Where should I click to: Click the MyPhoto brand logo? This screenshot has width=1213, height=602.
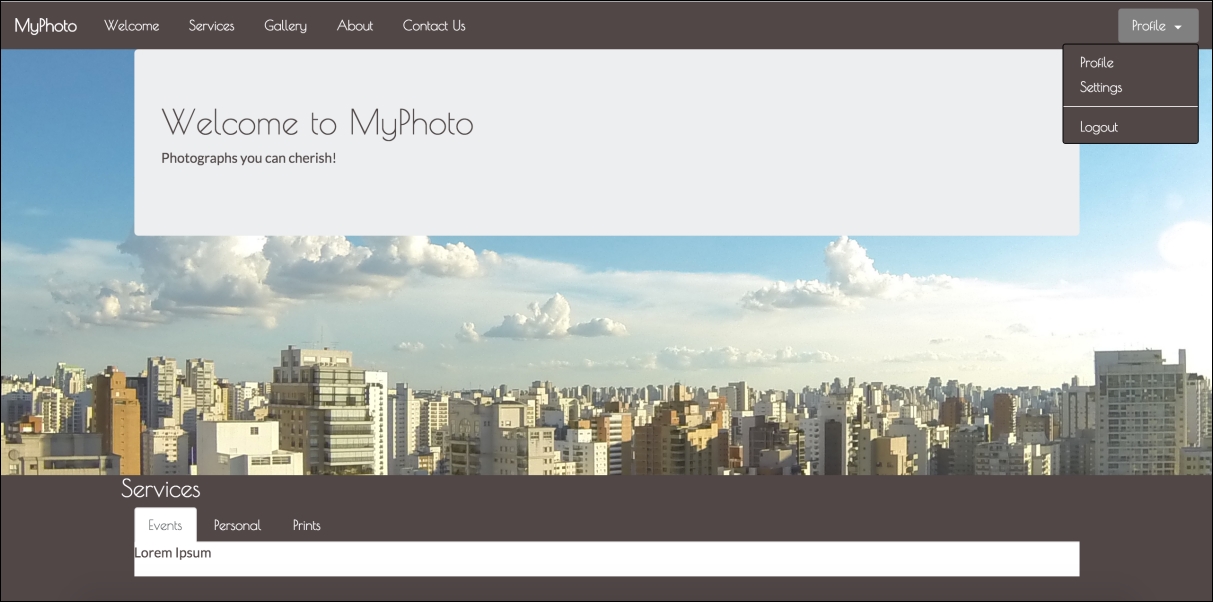46,26
